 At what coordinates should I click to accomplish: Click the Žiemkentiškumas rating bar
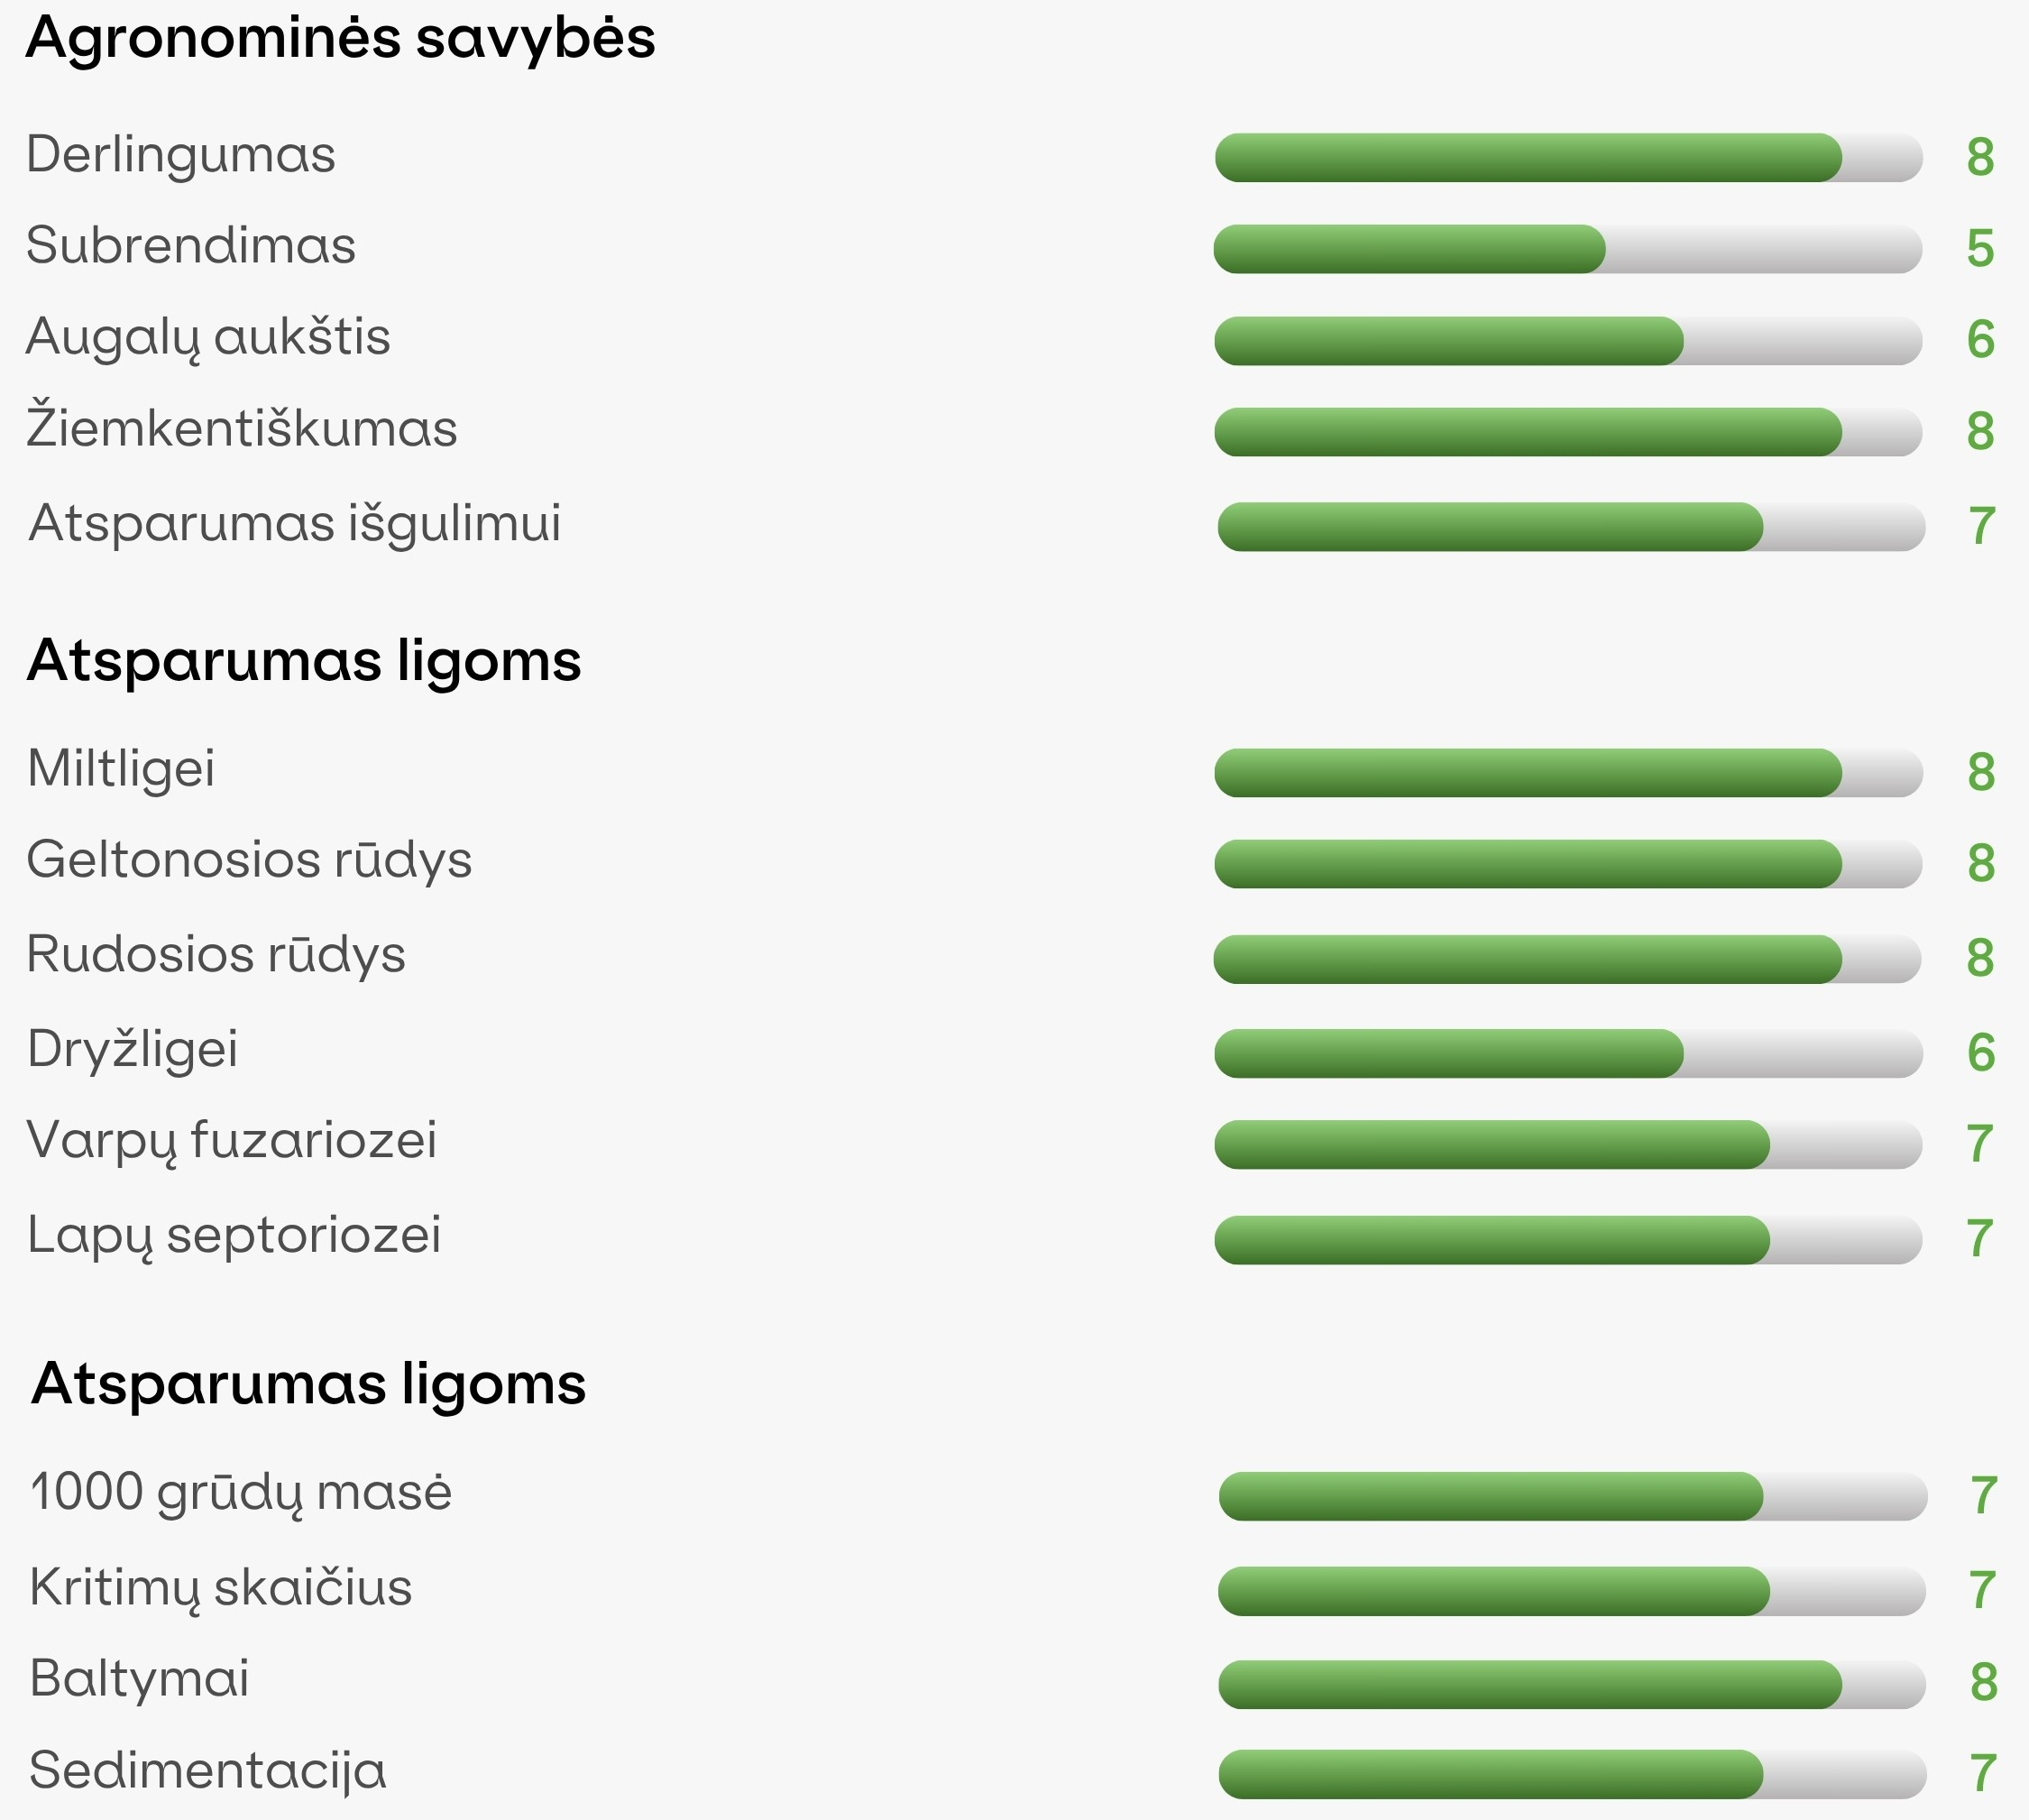(x=1568, y=432)
